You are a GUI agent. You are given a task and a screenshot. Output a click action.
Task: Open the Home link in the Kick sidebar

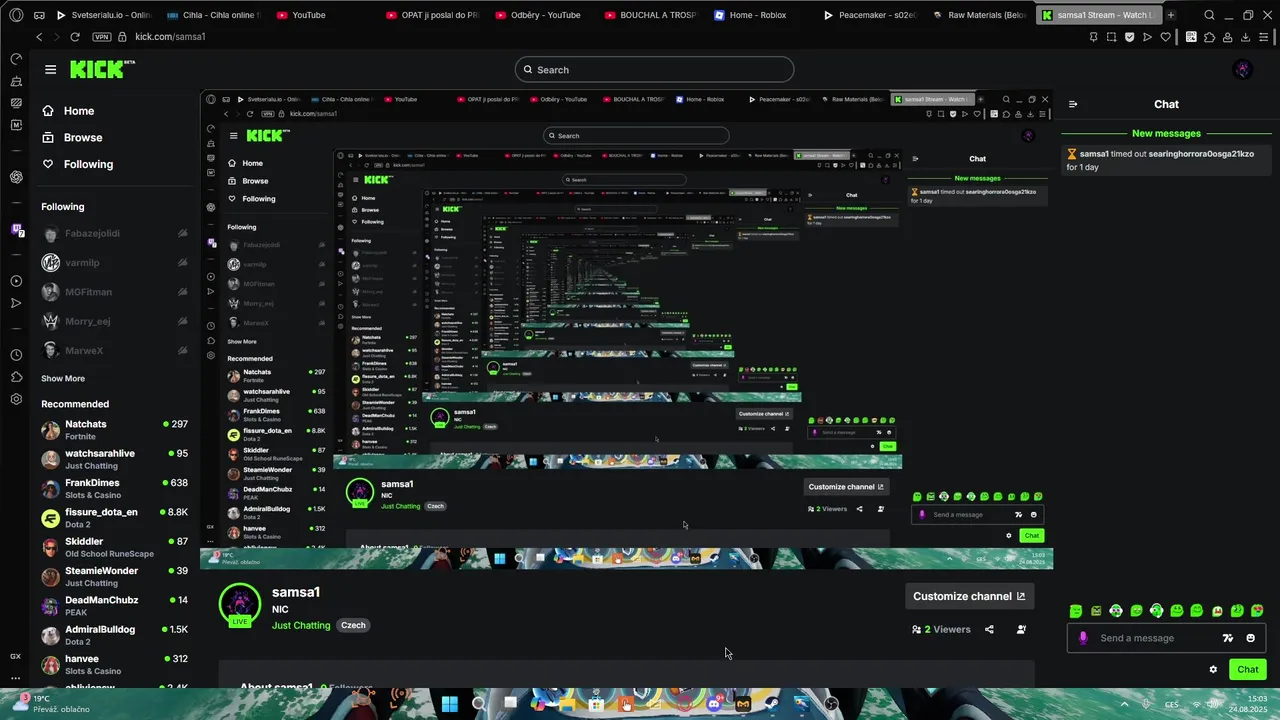79,111
